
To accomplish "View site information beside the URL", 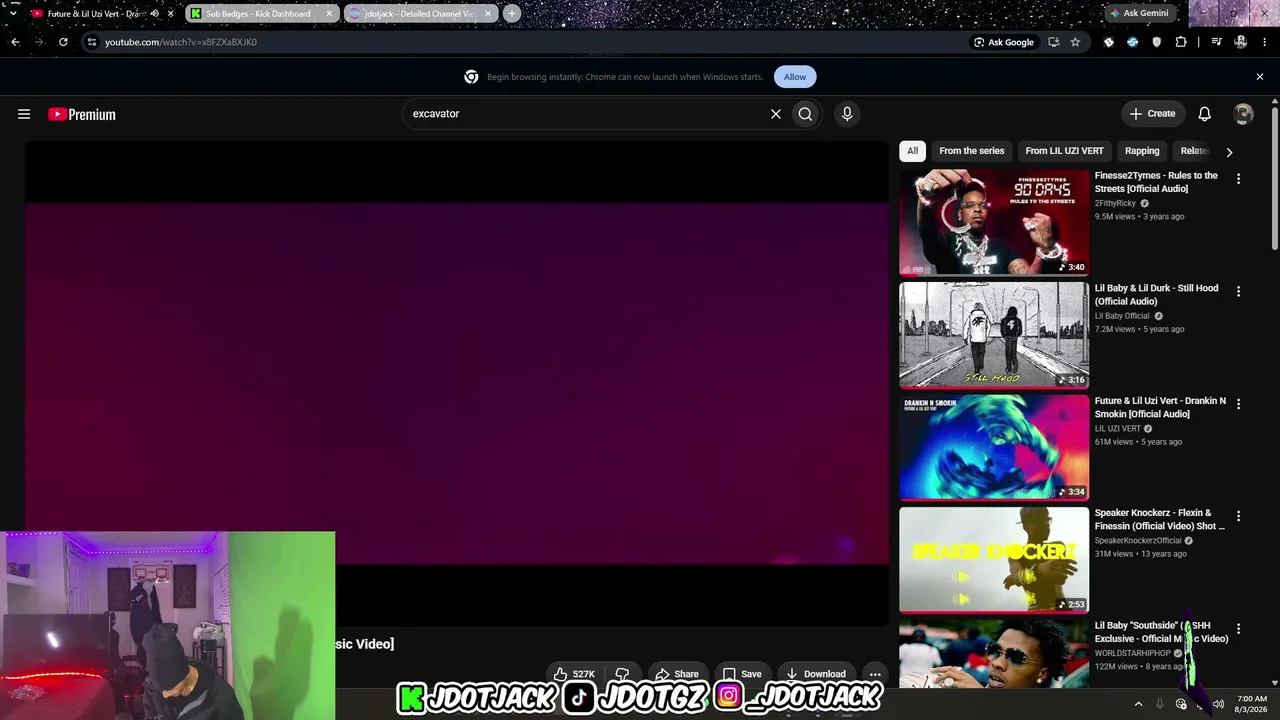I will click(91, 42).
